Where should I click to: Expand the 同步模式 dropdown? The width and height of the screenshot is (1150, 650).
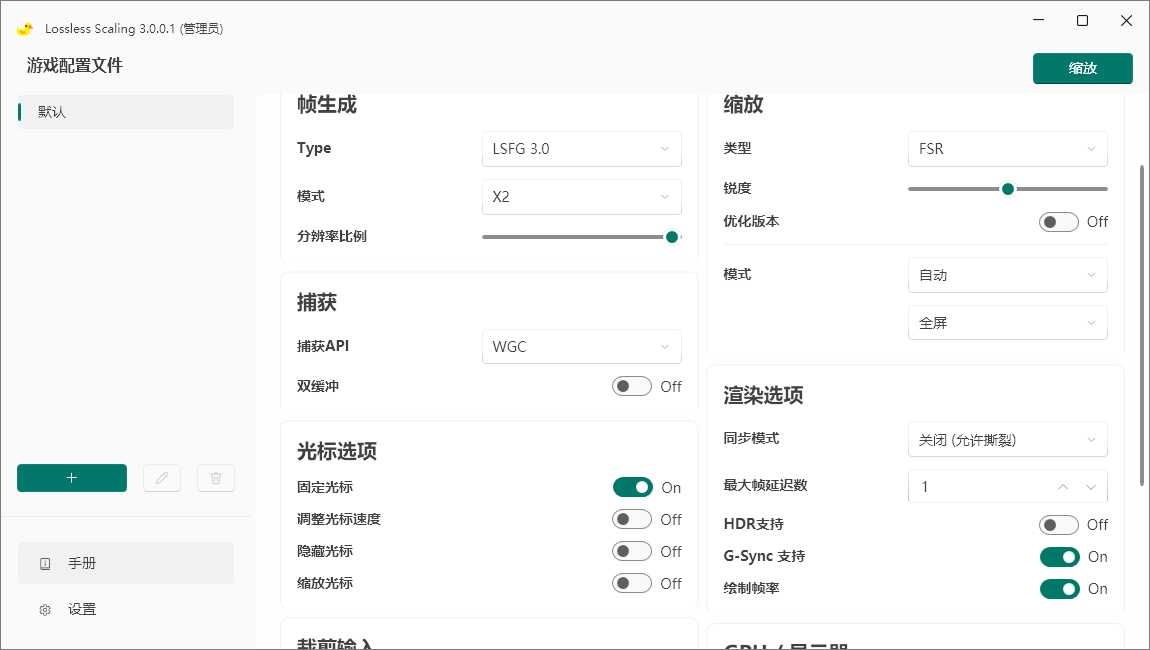click(1008, 440)
